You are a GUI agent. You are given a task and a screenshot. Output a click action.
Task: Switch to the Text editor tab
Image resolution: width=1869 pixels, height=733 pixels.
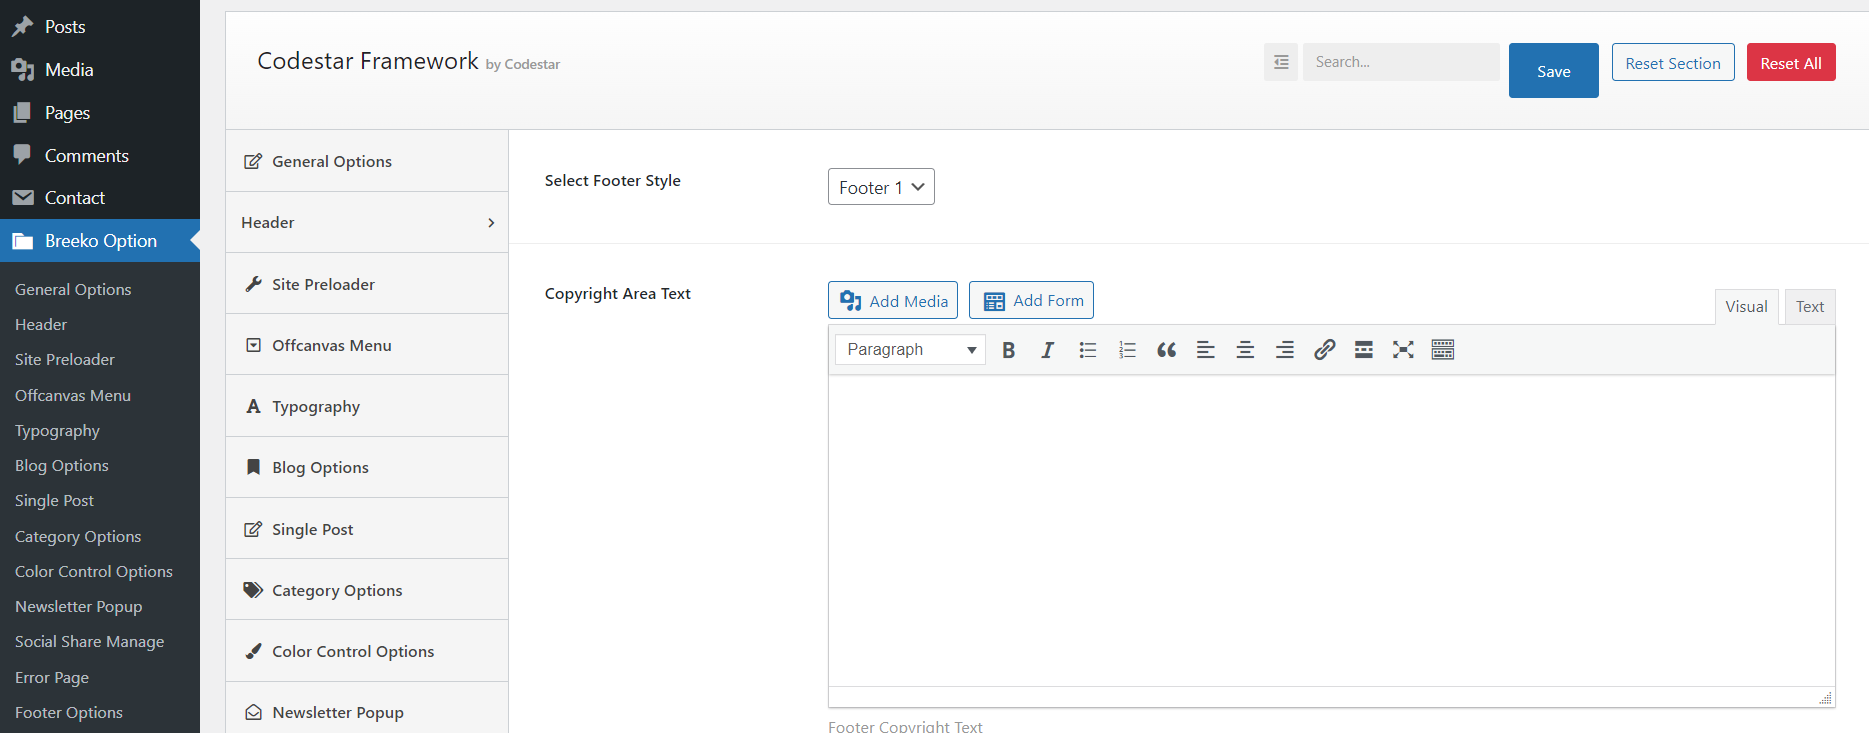point(1809,307)
